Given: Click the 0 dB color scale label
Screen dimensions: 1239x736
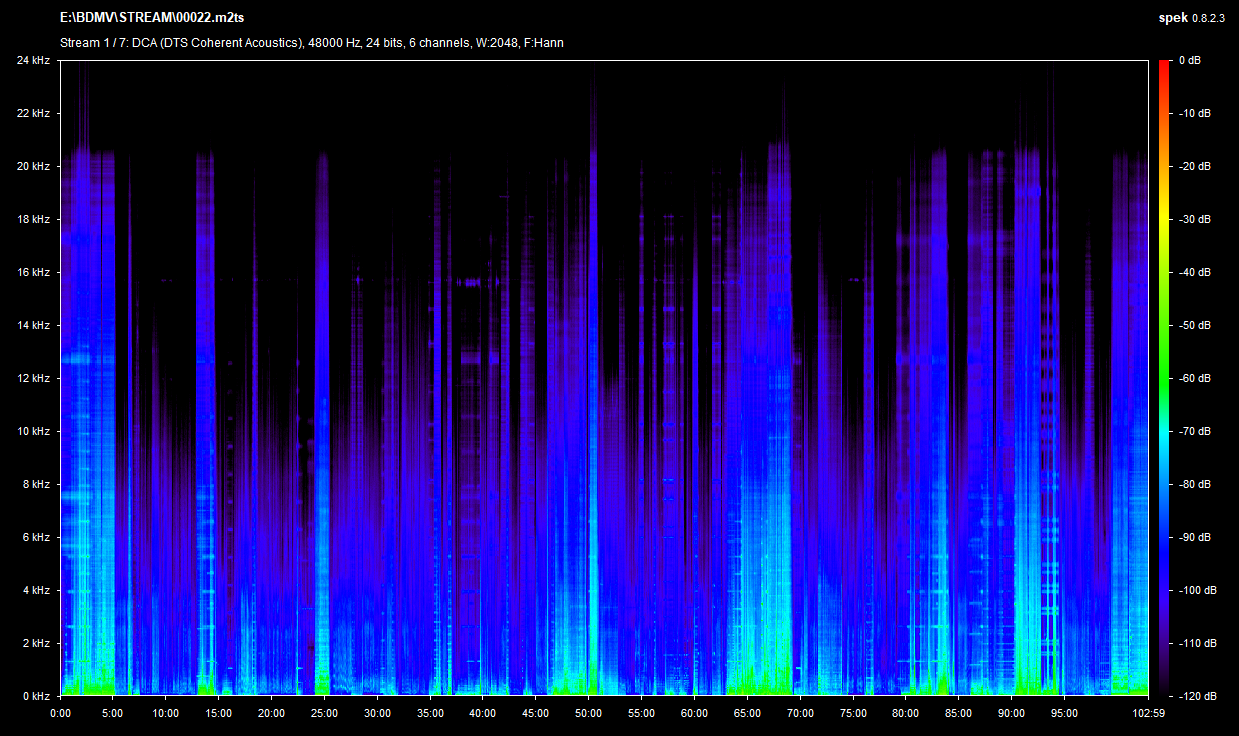Looking at the screenshot, I should click(1189, 61).
